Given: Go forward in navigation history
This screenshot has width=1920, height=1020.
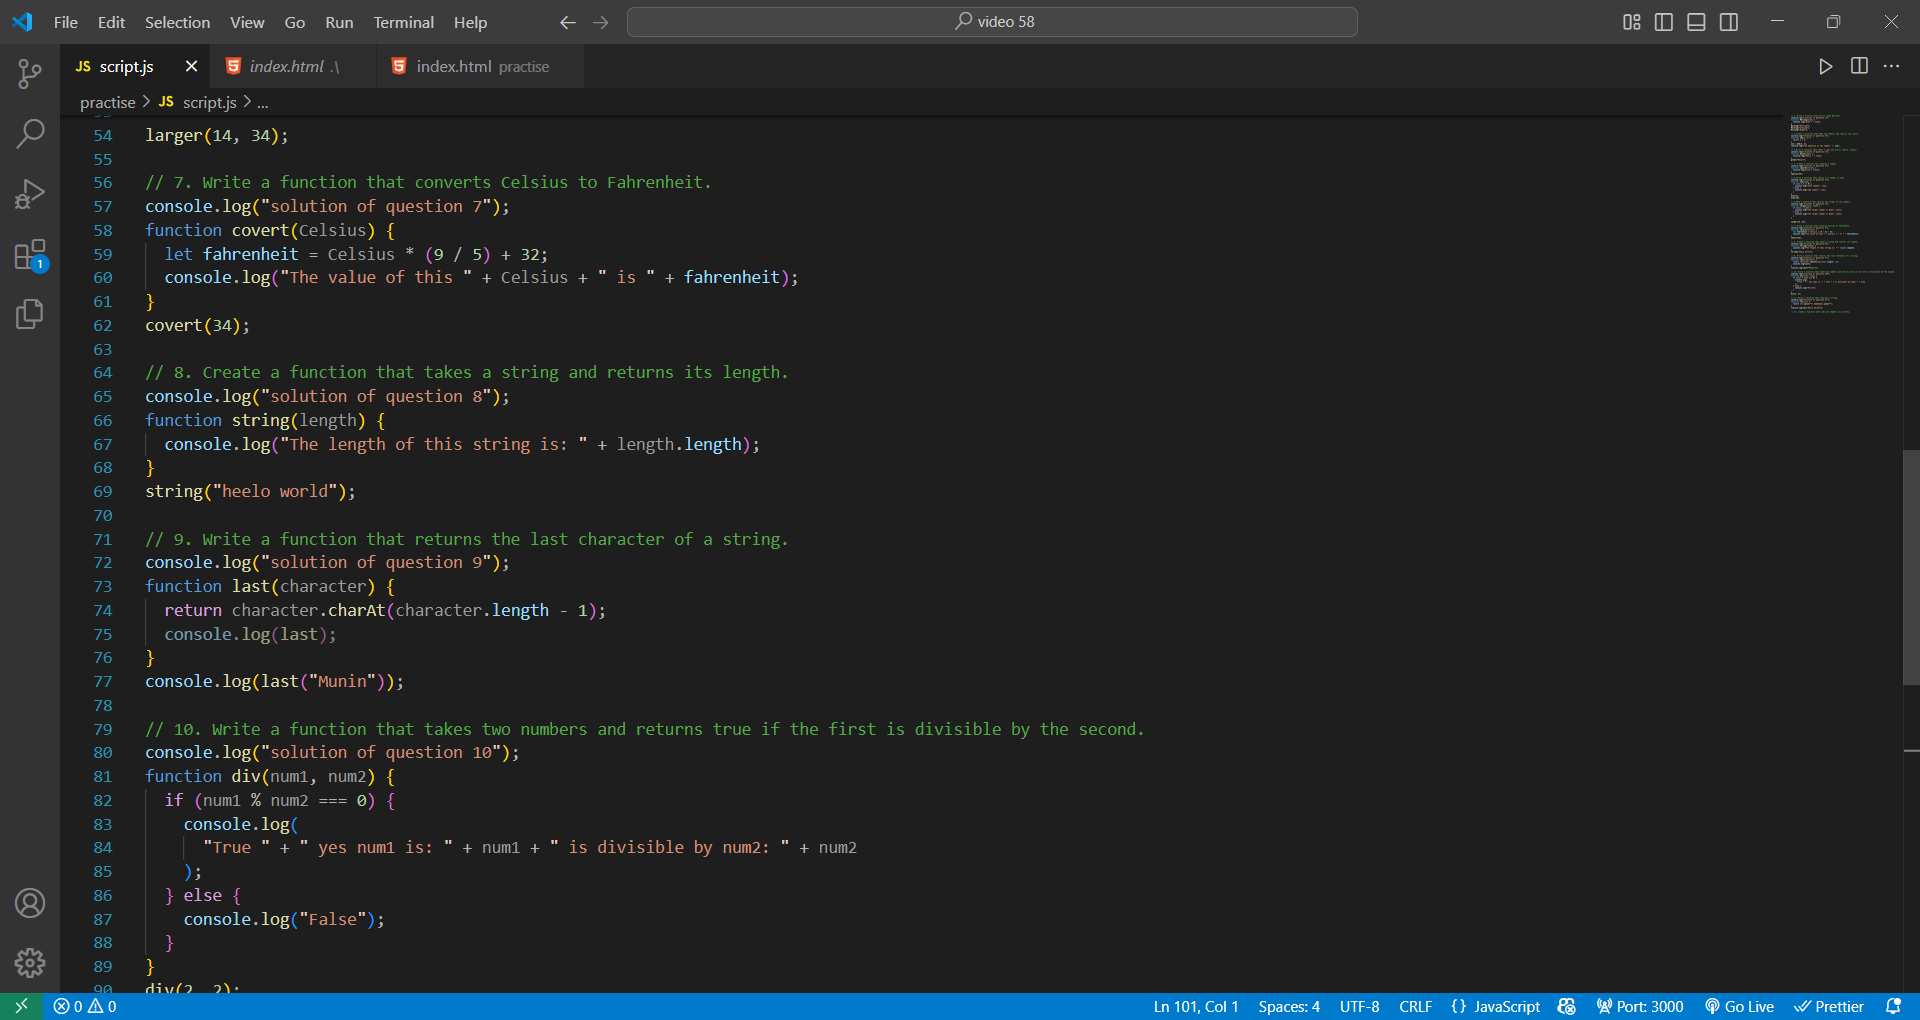Looking at the screenshot, I should (x=601, y=22).
